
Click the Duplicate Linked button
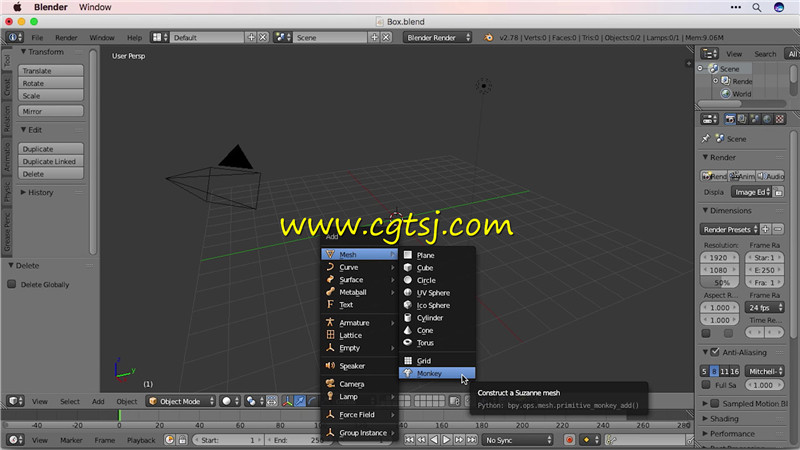51,161
